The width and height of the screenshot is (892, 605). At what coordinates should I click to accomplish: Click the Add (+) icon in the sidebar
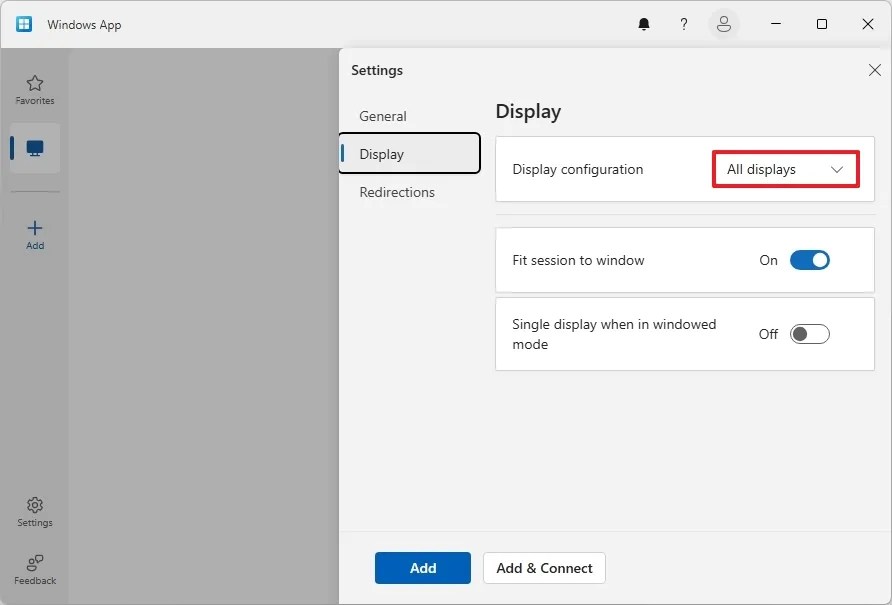point(34,233)
